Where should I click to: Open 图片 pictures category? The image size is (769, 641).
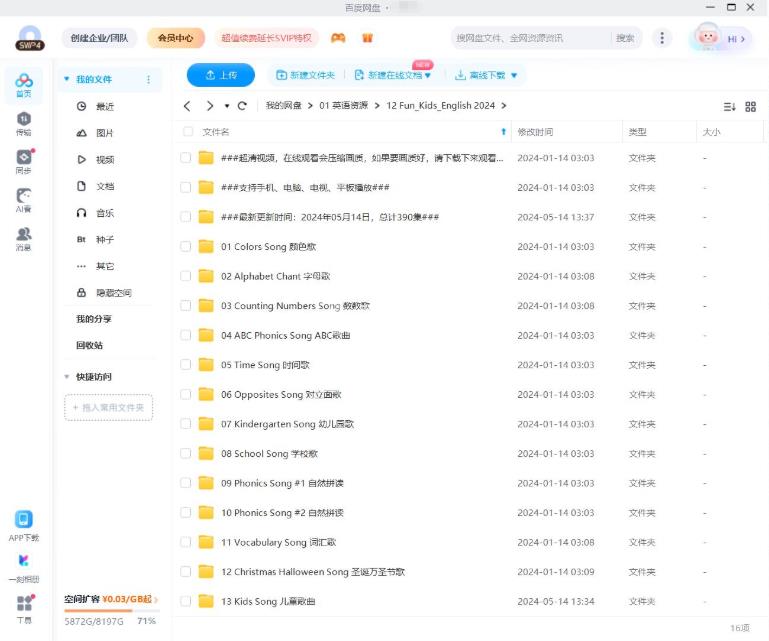click(x=104, y=133)
